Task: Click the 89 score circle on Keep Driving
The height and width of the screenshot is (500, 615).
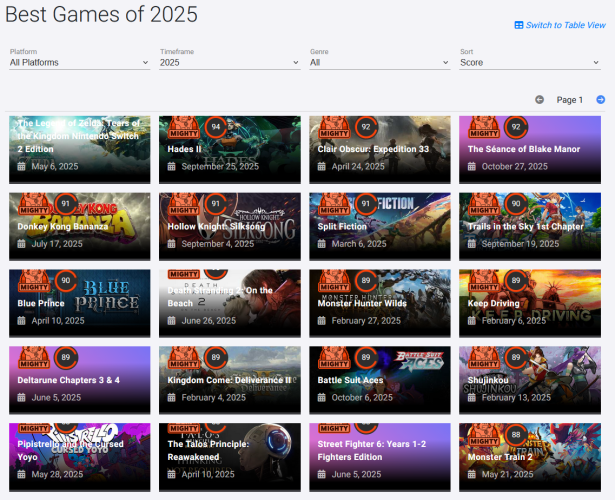Action: pos(516,280)
